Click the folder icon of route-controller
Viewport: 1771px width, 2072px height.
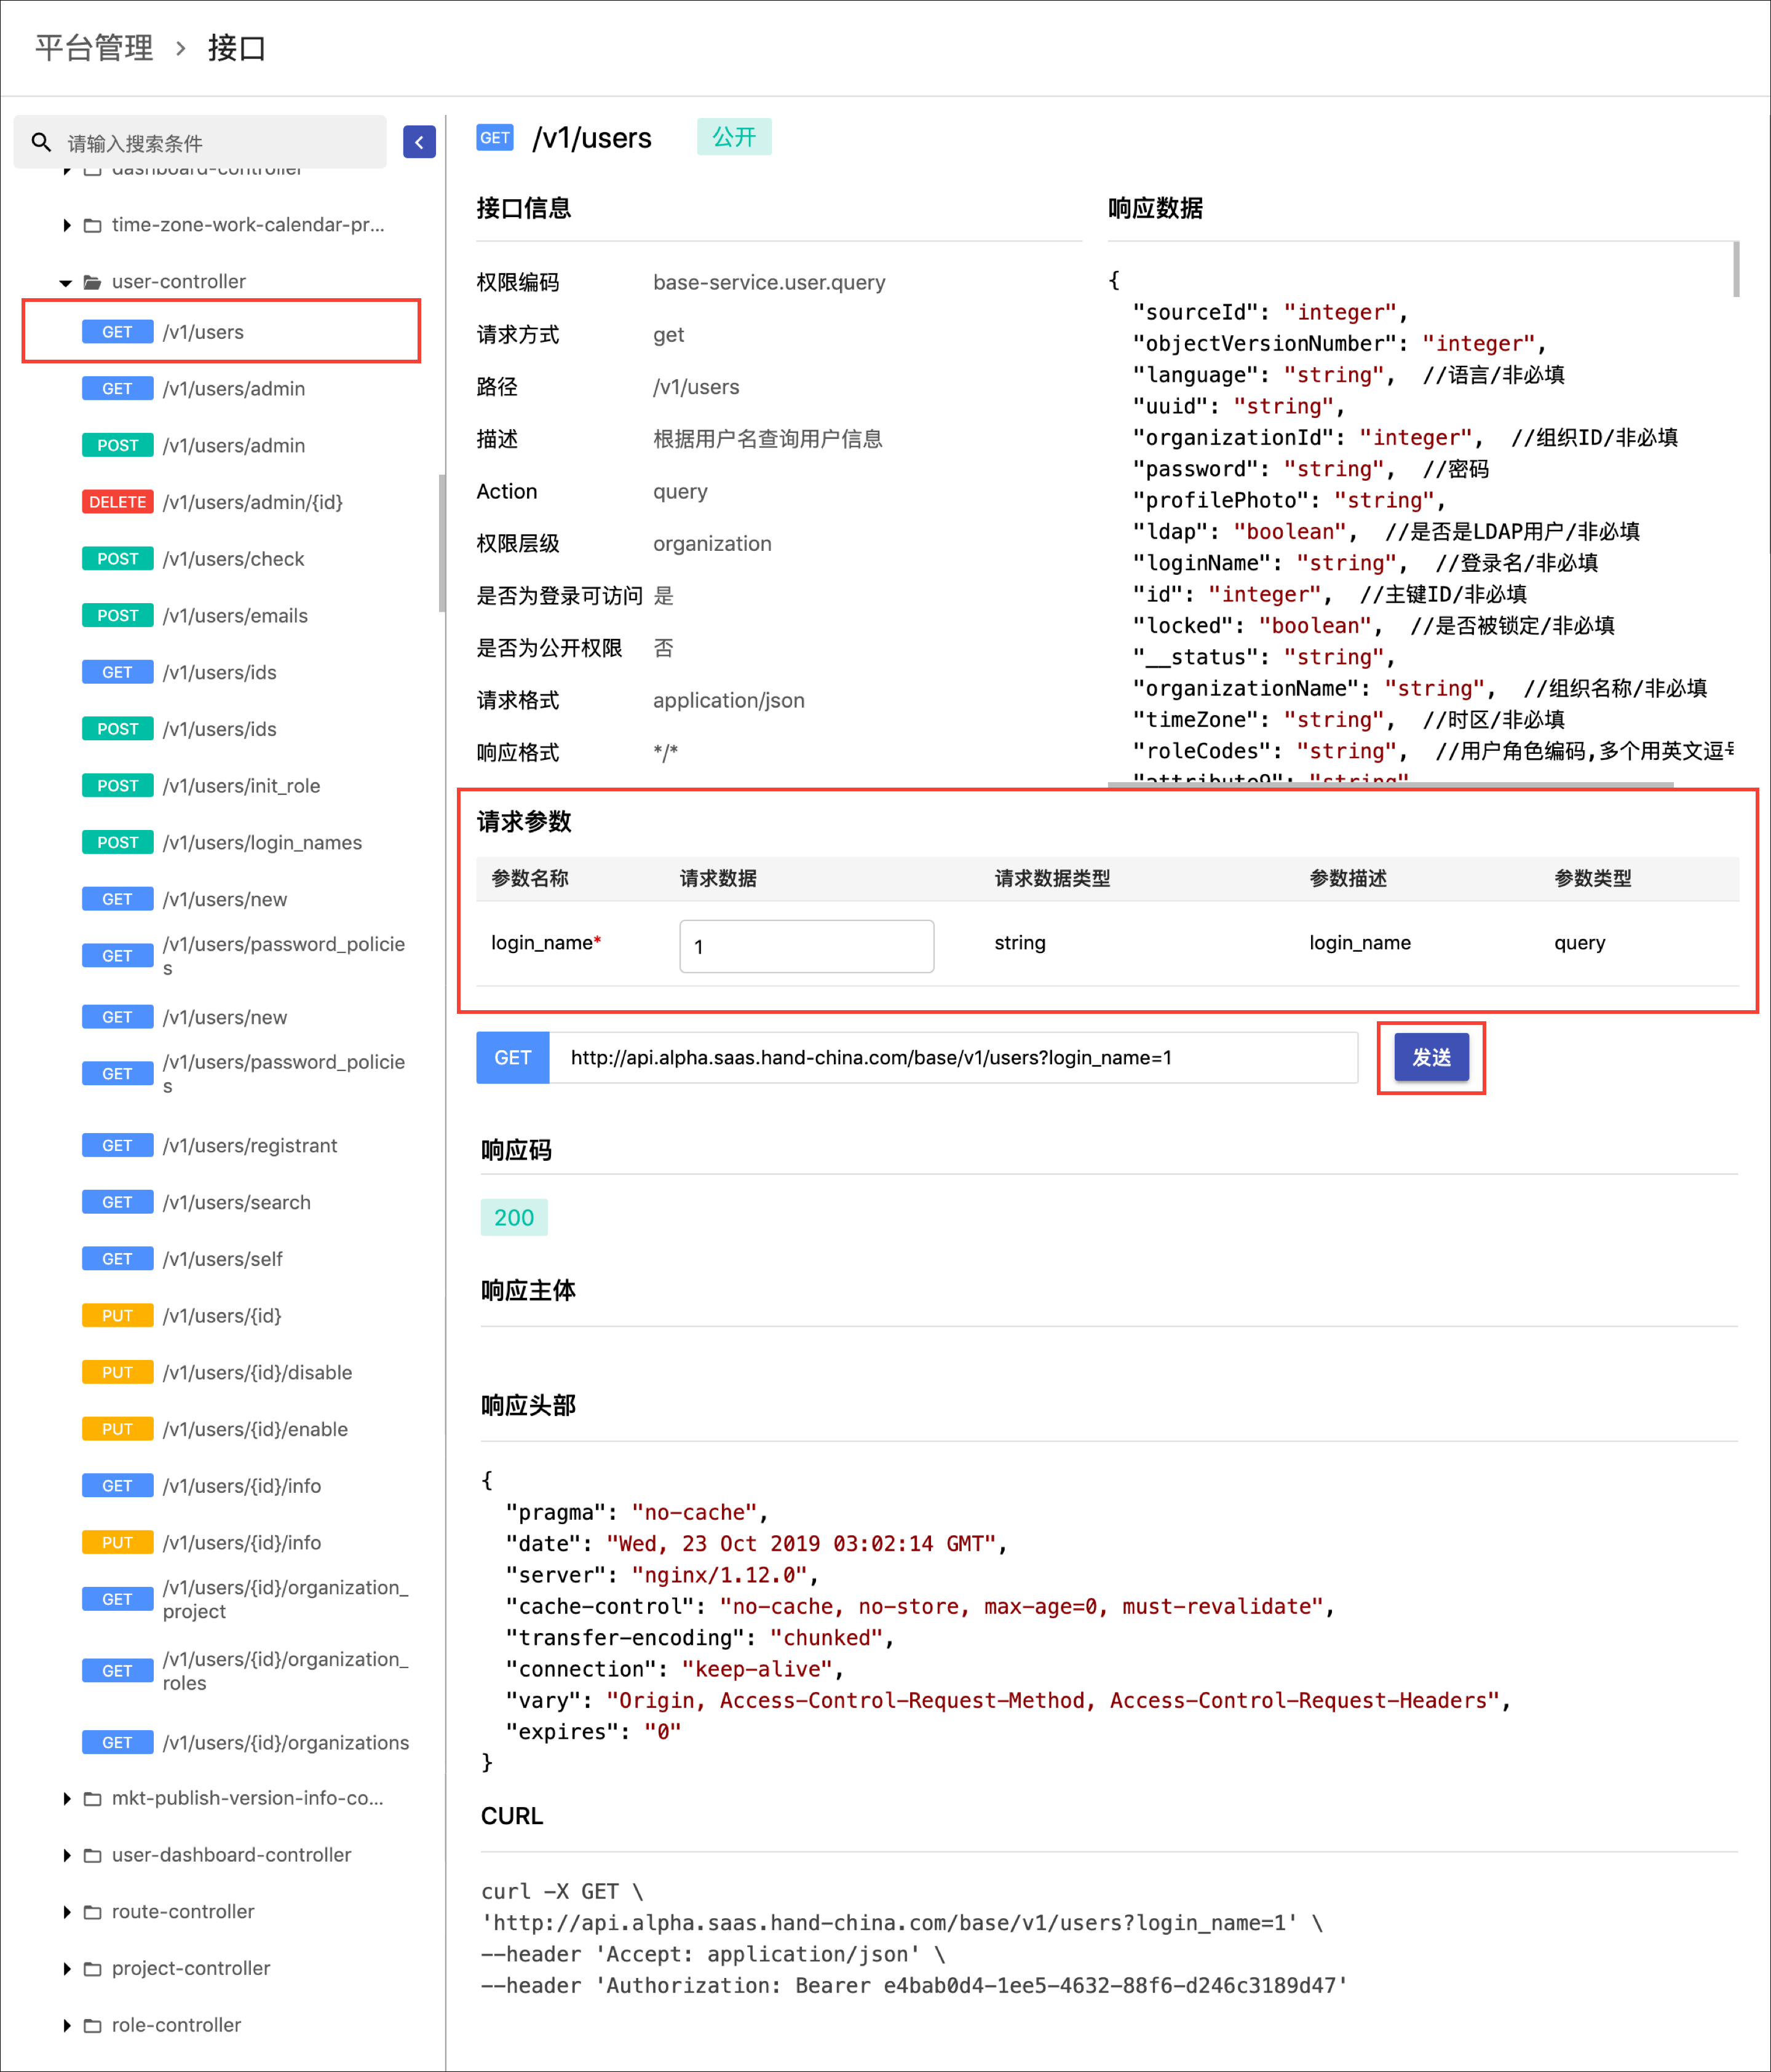pyautogui.click(x=92, y=1912)
